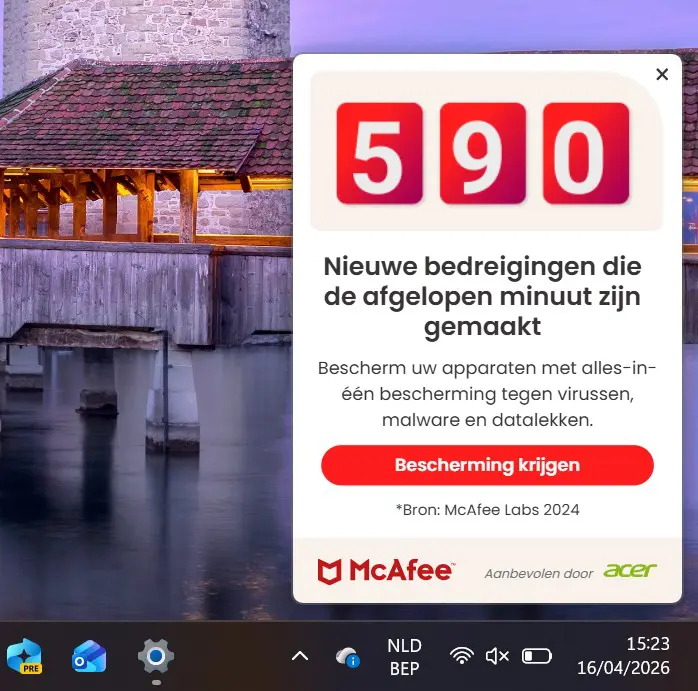698x691 pixels.
Task: Click the red digit 0 tile
Action: click(586, 153)
